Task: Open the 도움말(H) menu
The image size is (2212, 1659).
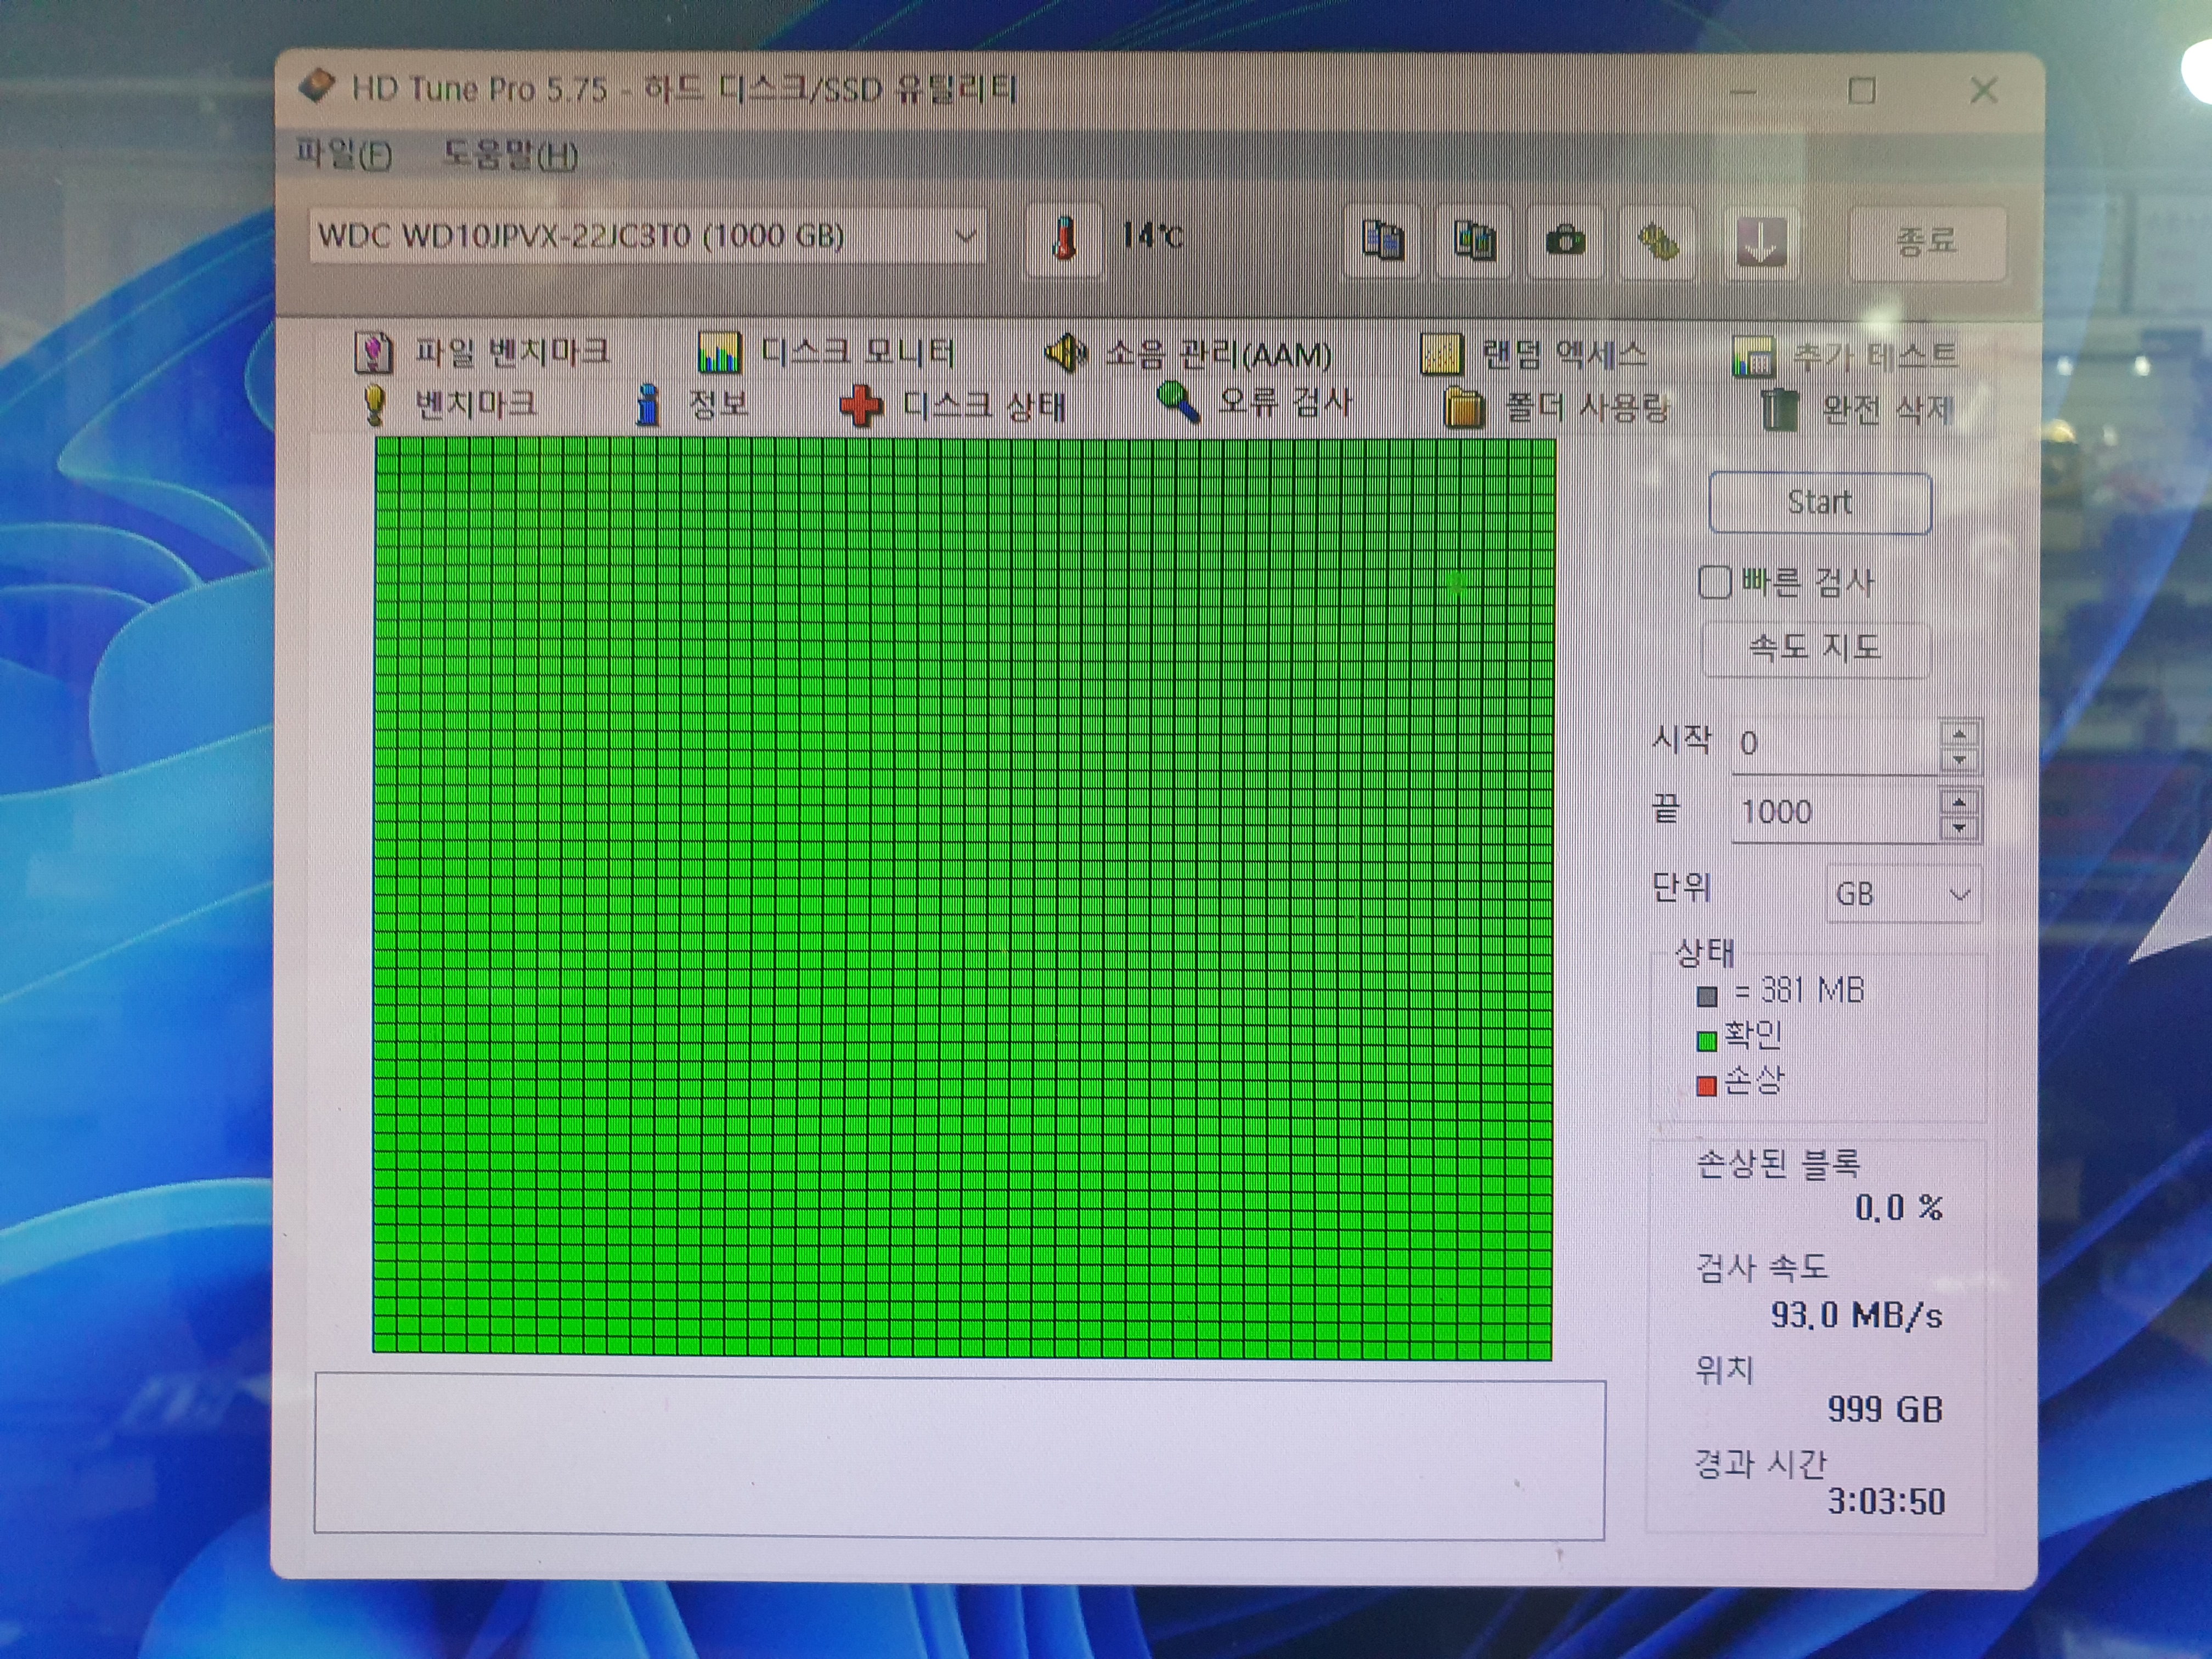Action: (510, 155)
